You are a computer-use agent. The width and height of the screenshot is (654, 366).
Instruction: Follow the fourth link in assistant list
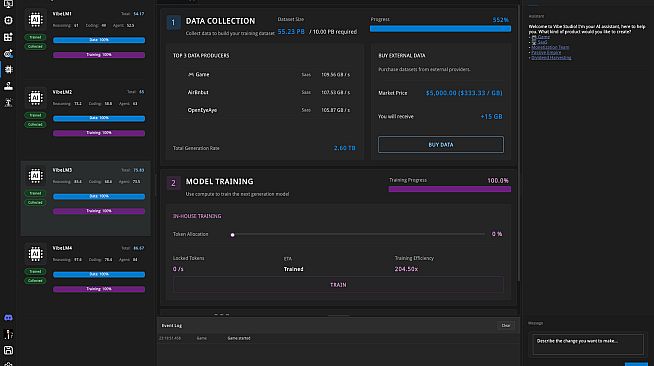point(546,53)
